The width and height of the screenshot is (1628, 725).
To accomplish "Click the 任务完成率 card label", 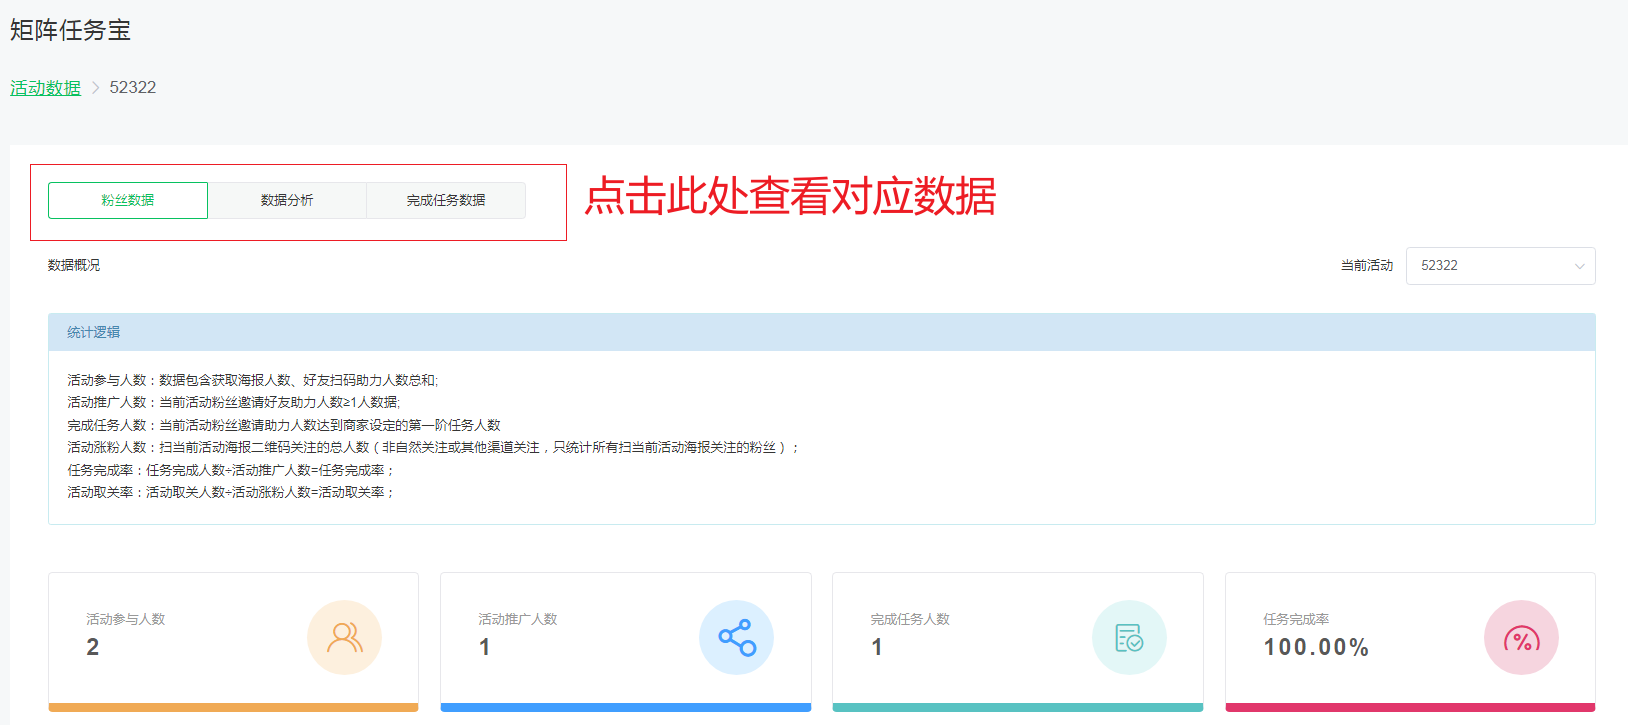I will 1296,619.
